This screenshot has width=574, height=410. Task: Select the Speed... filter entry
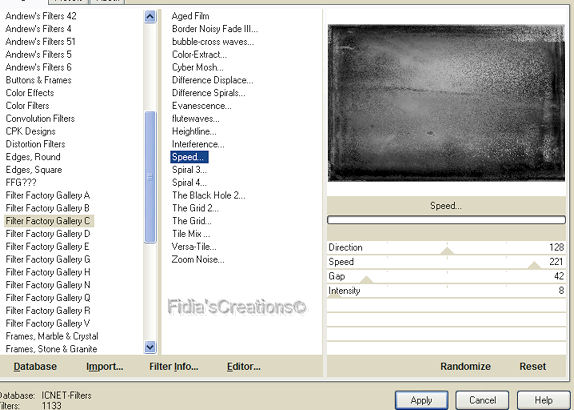[189, 157]
